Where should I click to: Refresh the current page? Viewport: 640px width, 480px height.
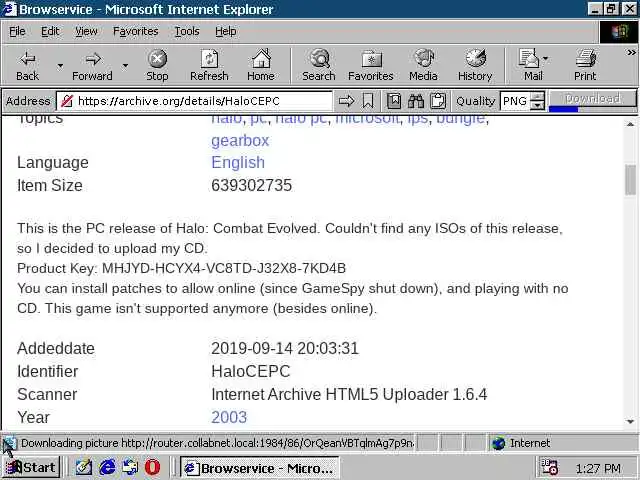point(209,66)
